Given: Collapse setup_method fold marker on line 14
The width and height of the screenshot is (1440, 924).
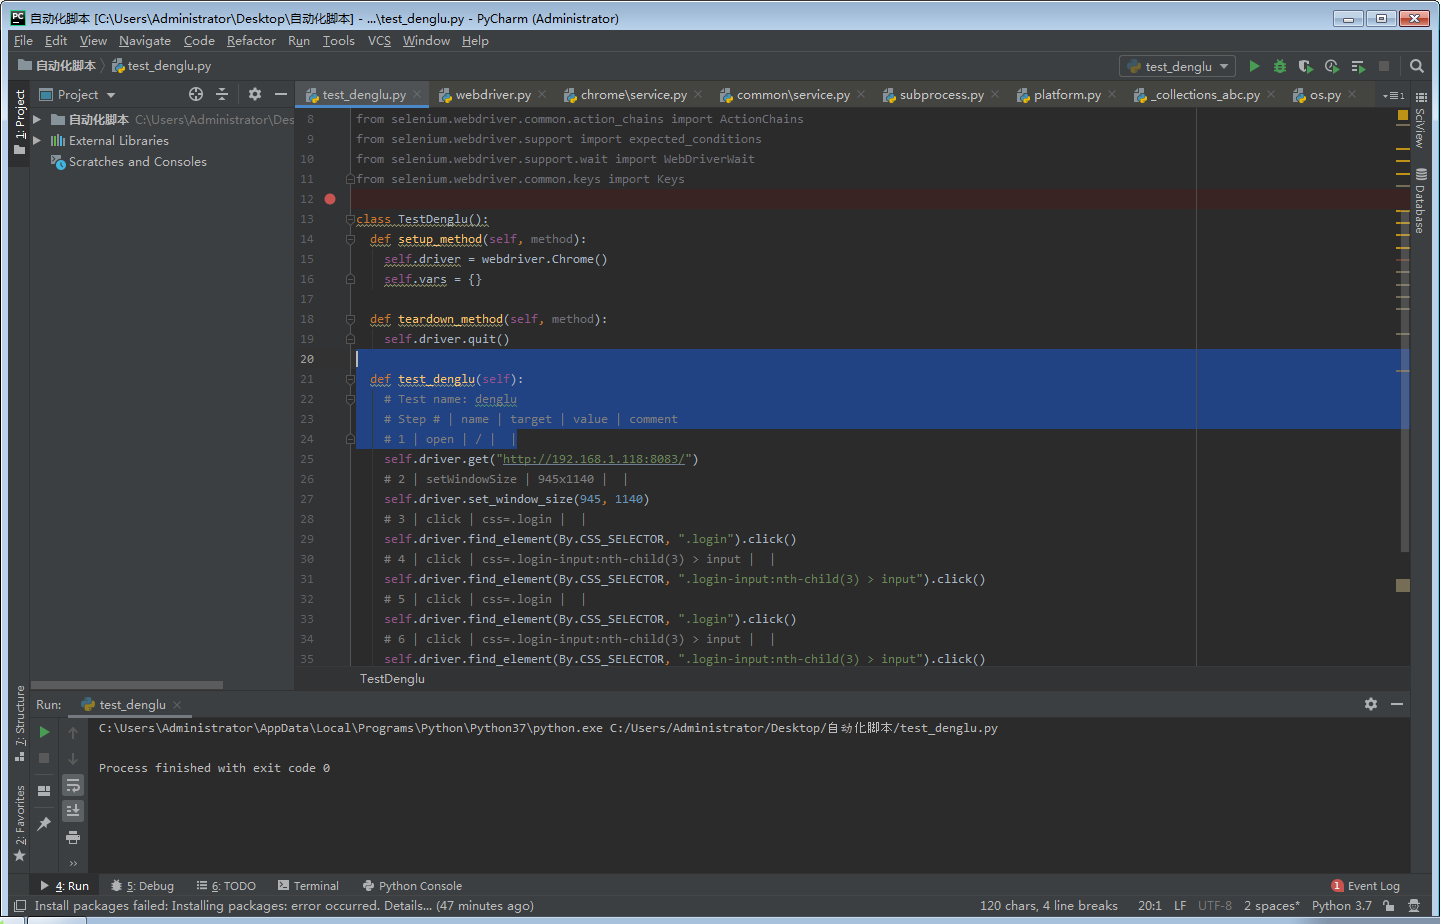Looking at the screenshot, I should (350, 239).
